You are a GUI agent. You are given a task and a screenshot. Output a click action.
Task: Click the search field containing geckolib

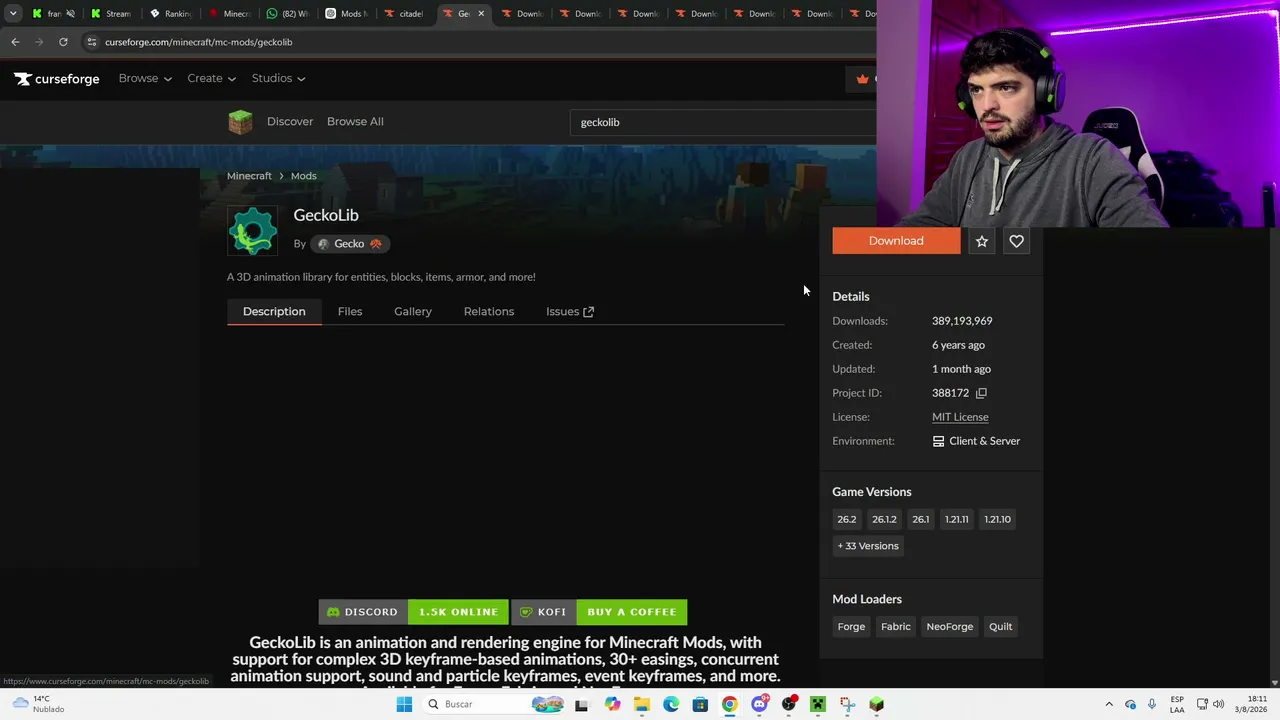pyautogui.click(x=723, y=122)
